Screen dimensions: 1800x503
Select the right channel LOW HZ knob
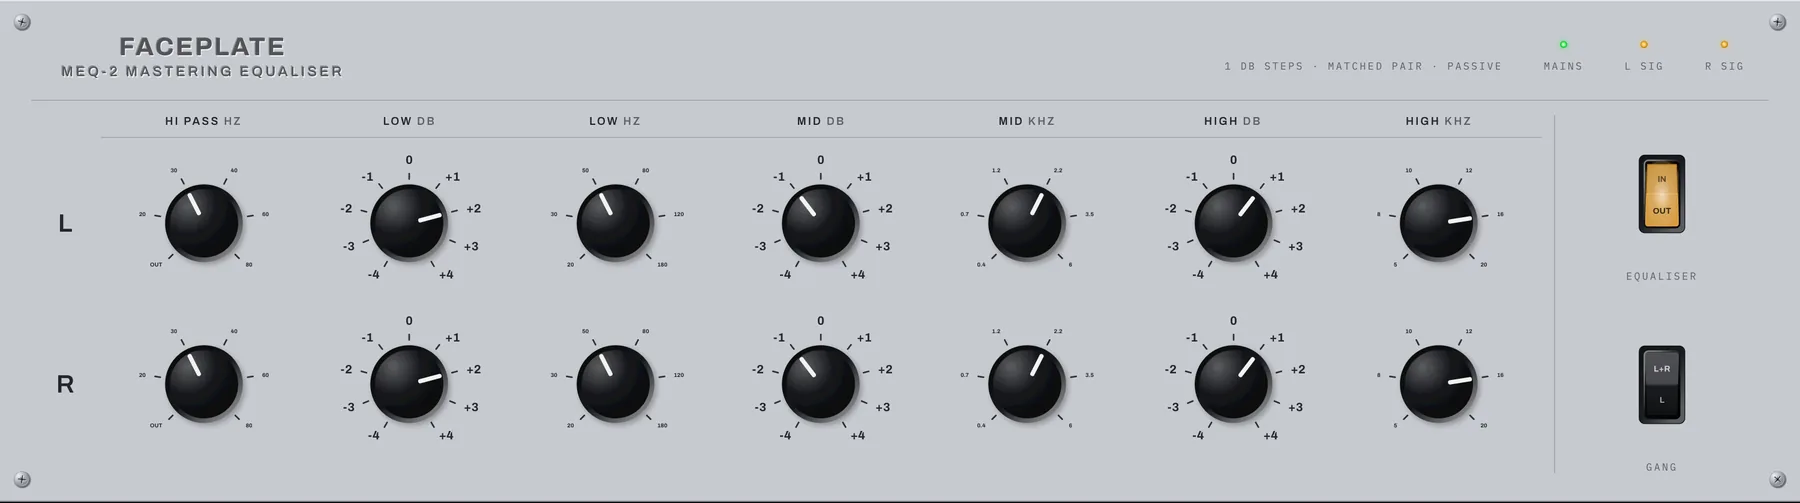pos(615,383)
